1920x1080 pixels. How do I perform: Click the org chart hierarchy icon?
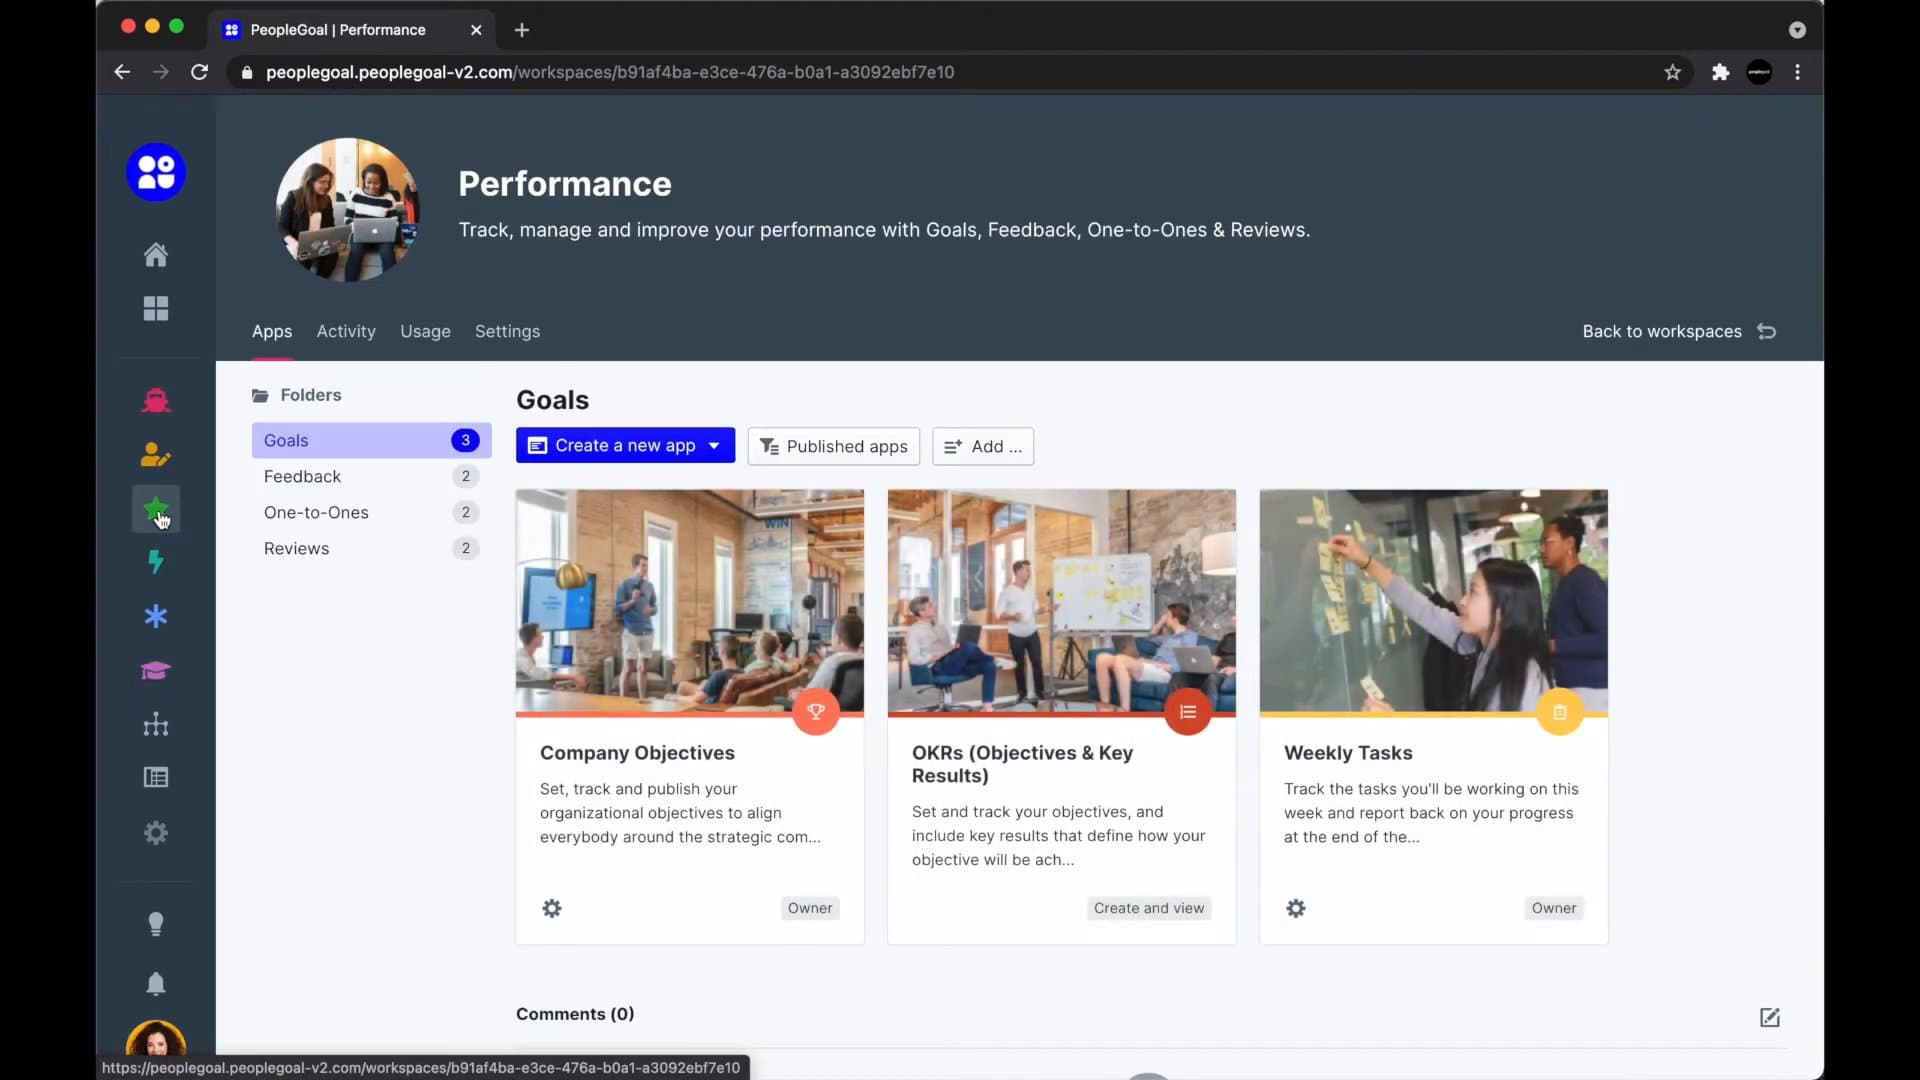tap(155, 724)
